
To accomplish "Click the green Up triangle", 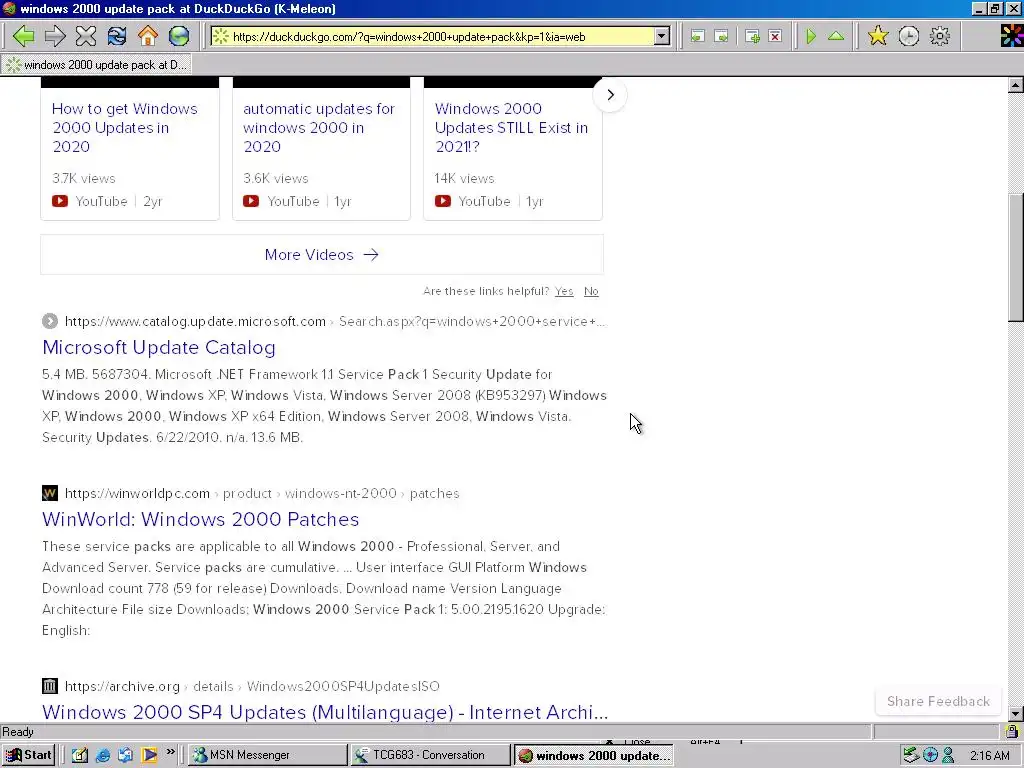I will pyautogui.click(x=836, y=37).
